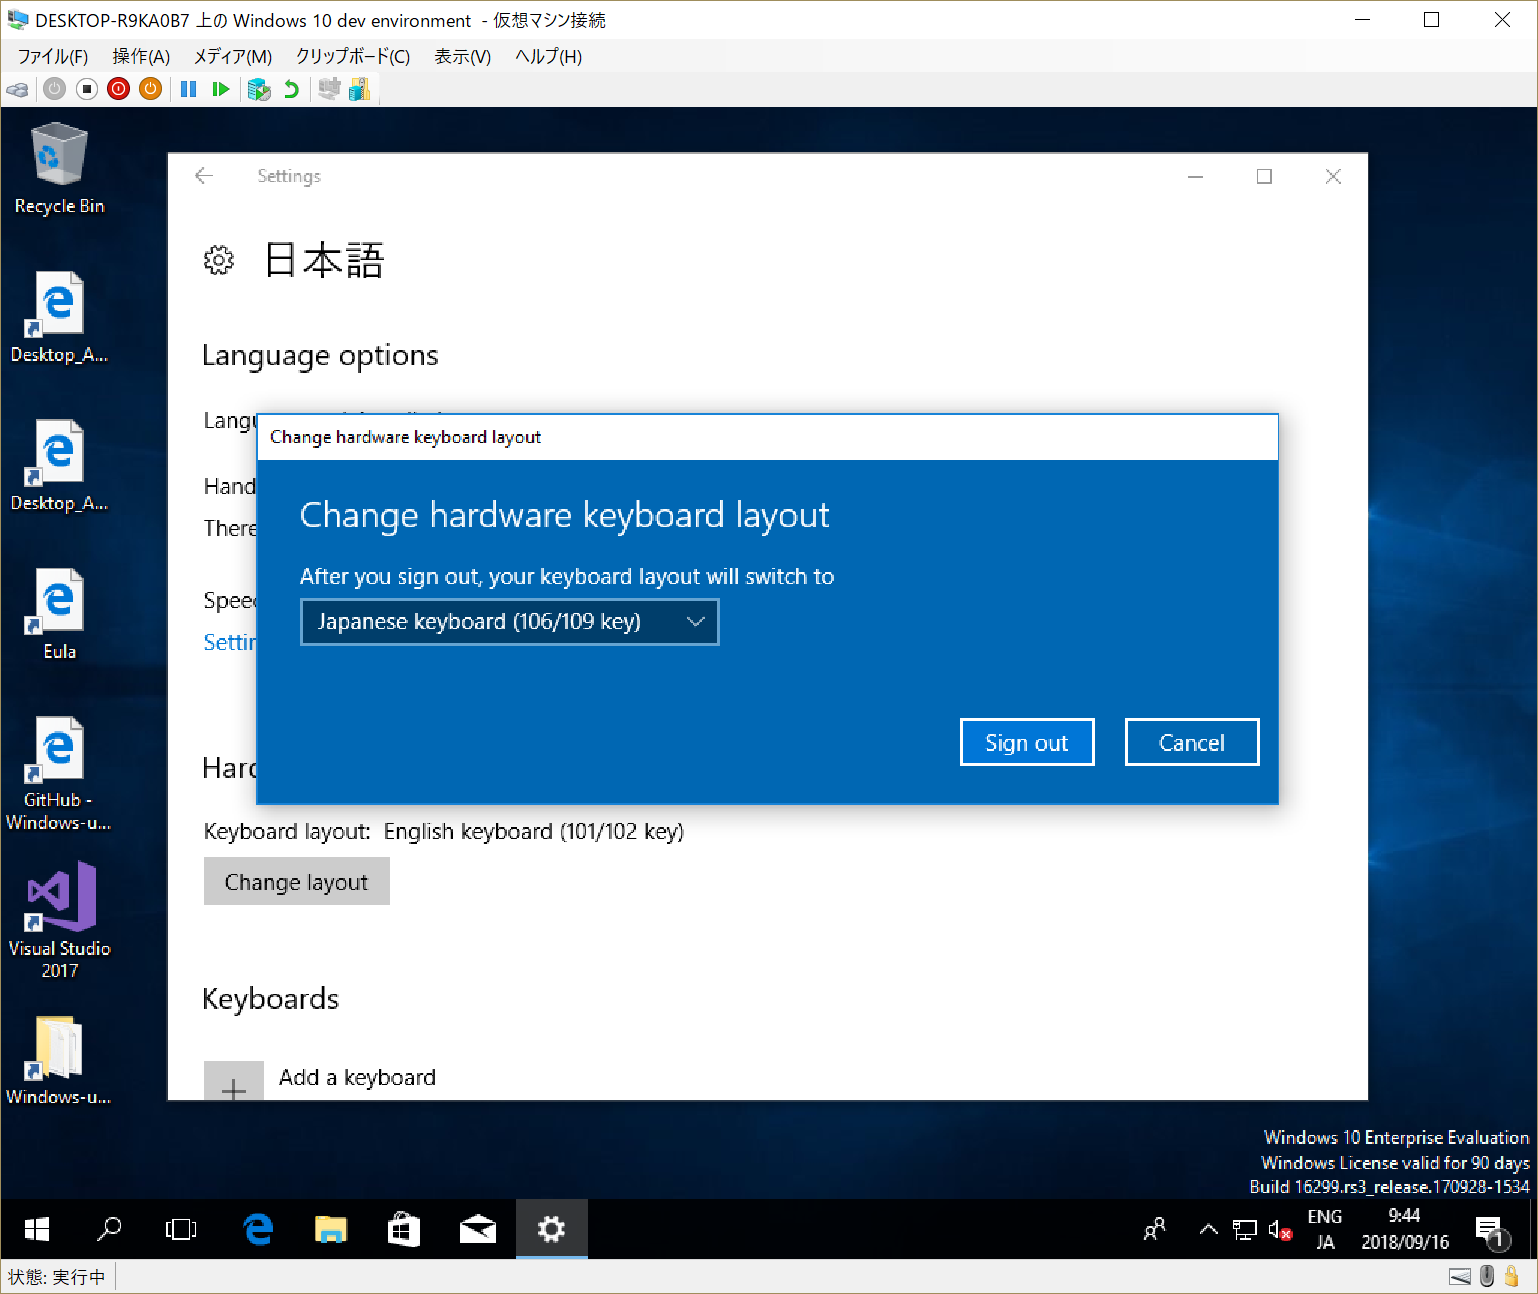Open the ENG JA language indicator
This screenshot has width=1538, height=1294.
(x=1324, y=1229)
